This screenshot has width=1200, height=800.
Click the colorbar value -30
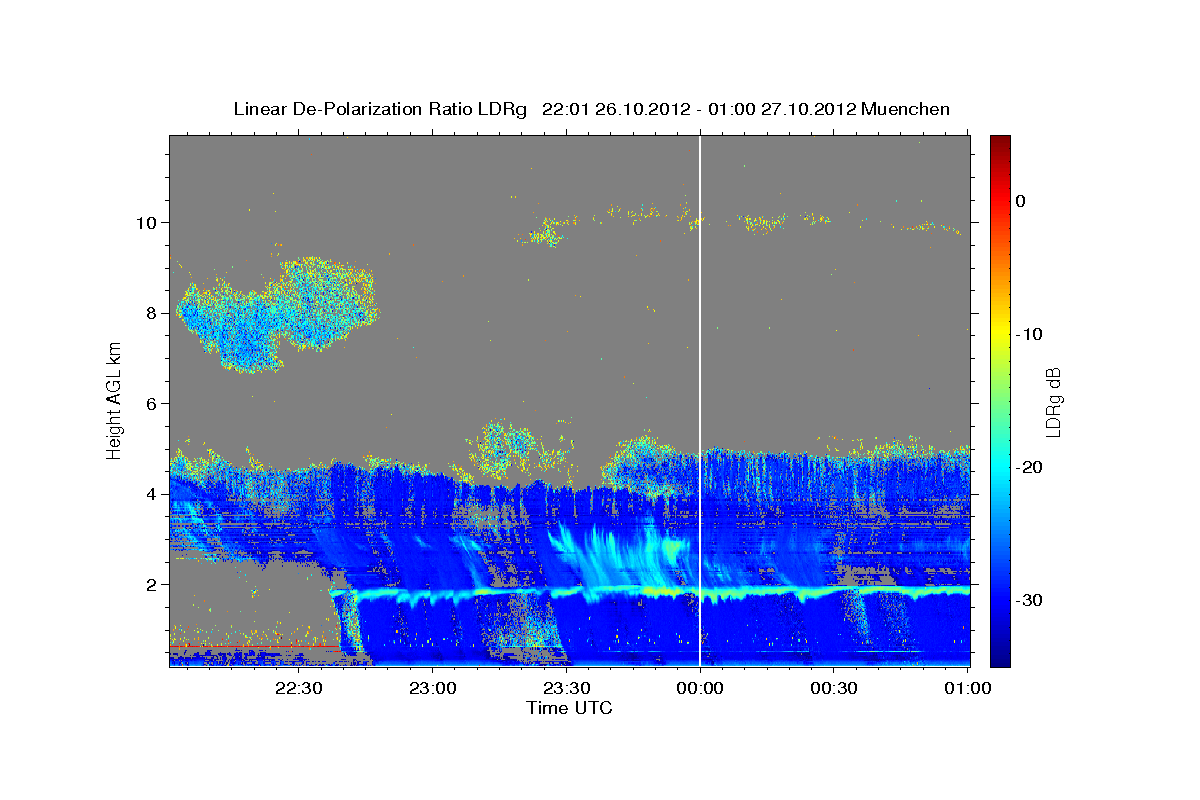pos(1029,600)
